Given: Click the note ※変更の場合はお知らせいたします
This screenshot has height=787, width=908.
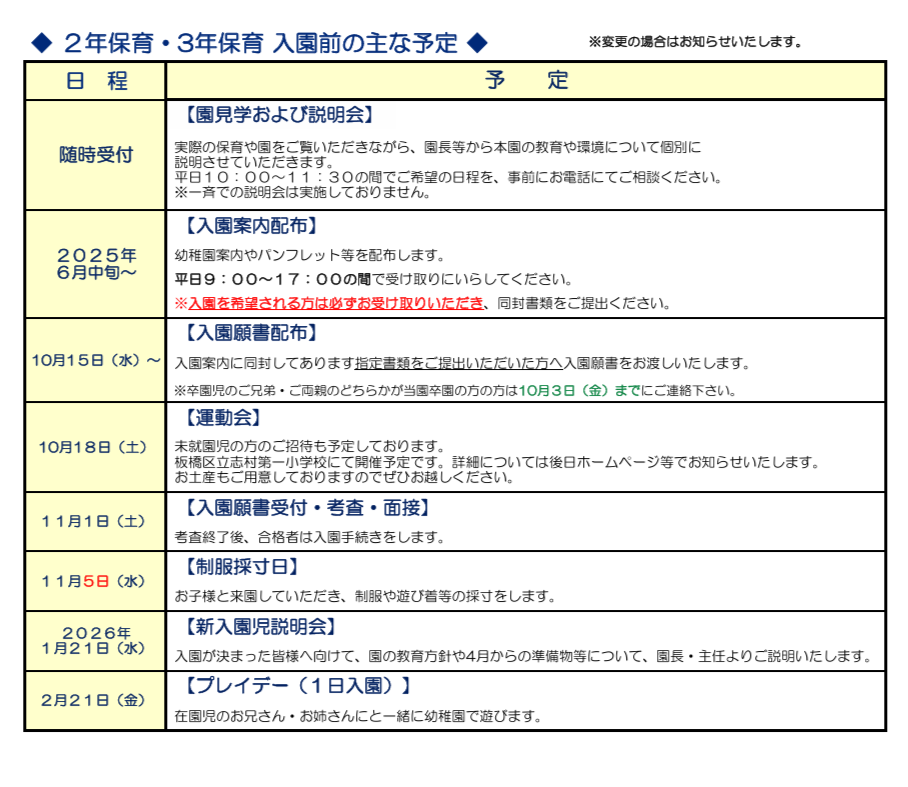Looking at the screenshot, I should [695, 42].
